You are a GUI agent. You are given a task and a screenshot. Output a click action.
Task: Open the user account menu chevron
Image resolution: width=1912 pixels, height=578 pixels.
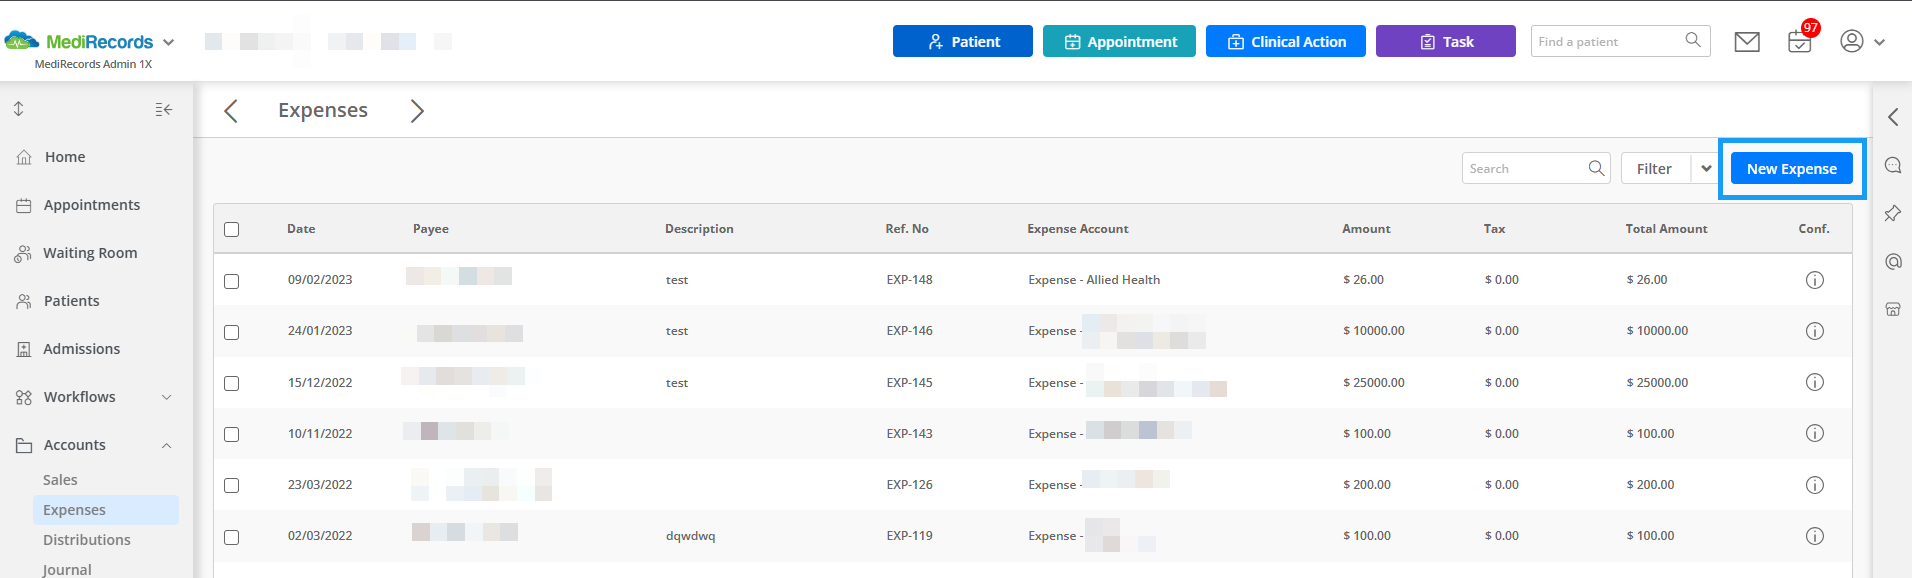pos(1879,42)
